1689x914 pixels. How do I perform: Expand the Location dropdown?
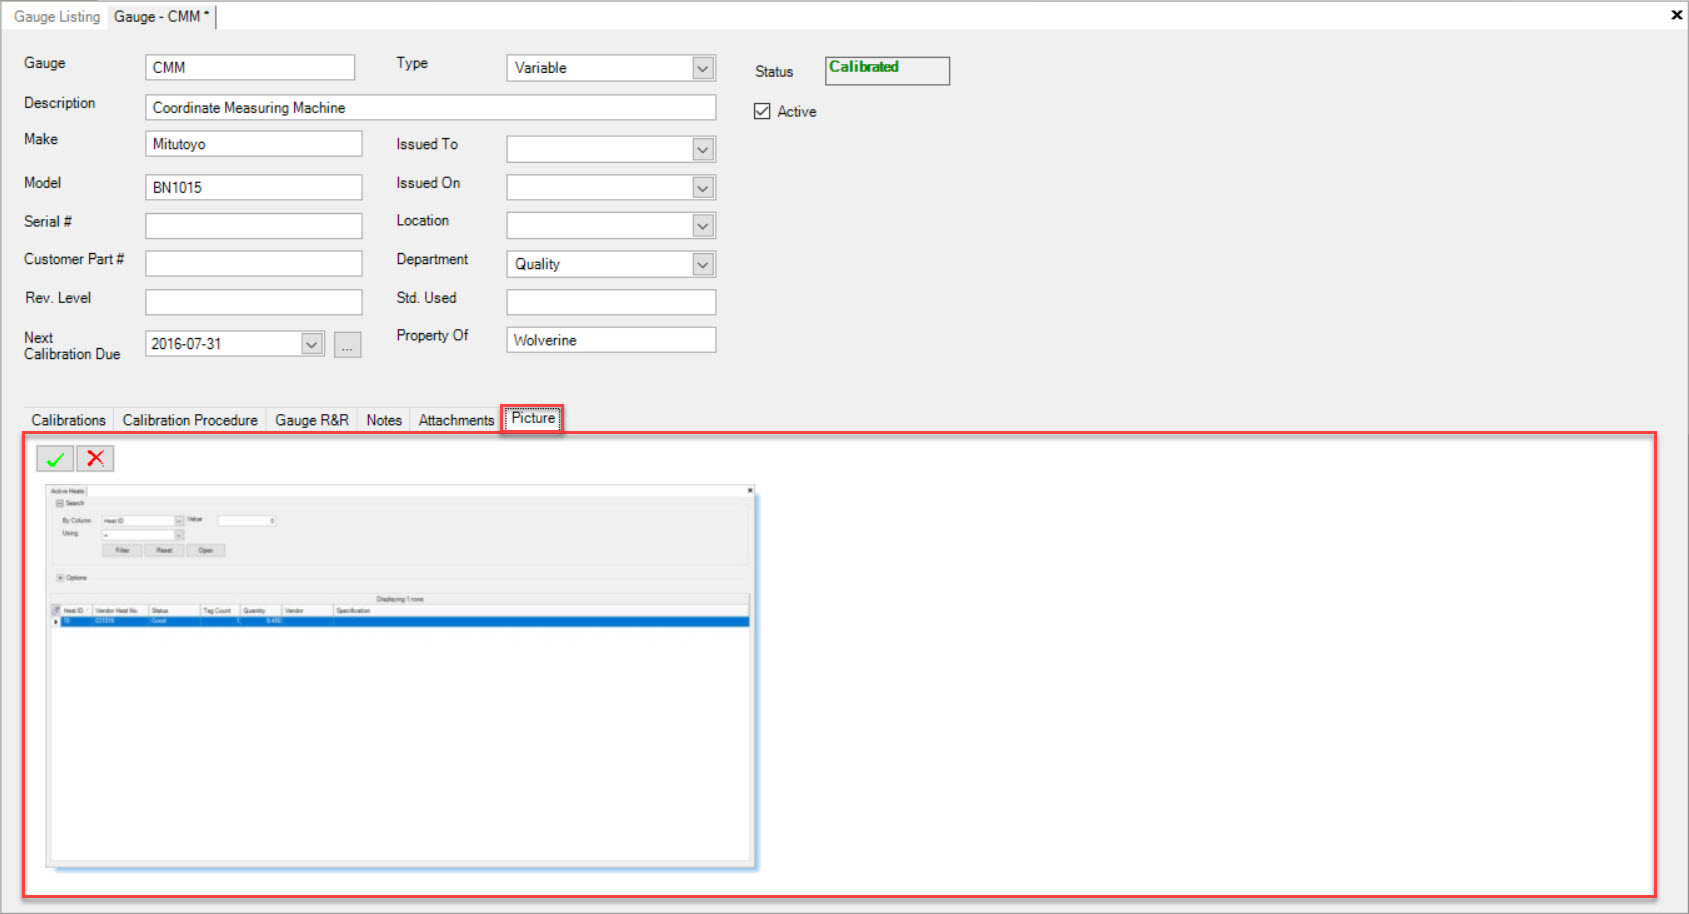point(703,225)
